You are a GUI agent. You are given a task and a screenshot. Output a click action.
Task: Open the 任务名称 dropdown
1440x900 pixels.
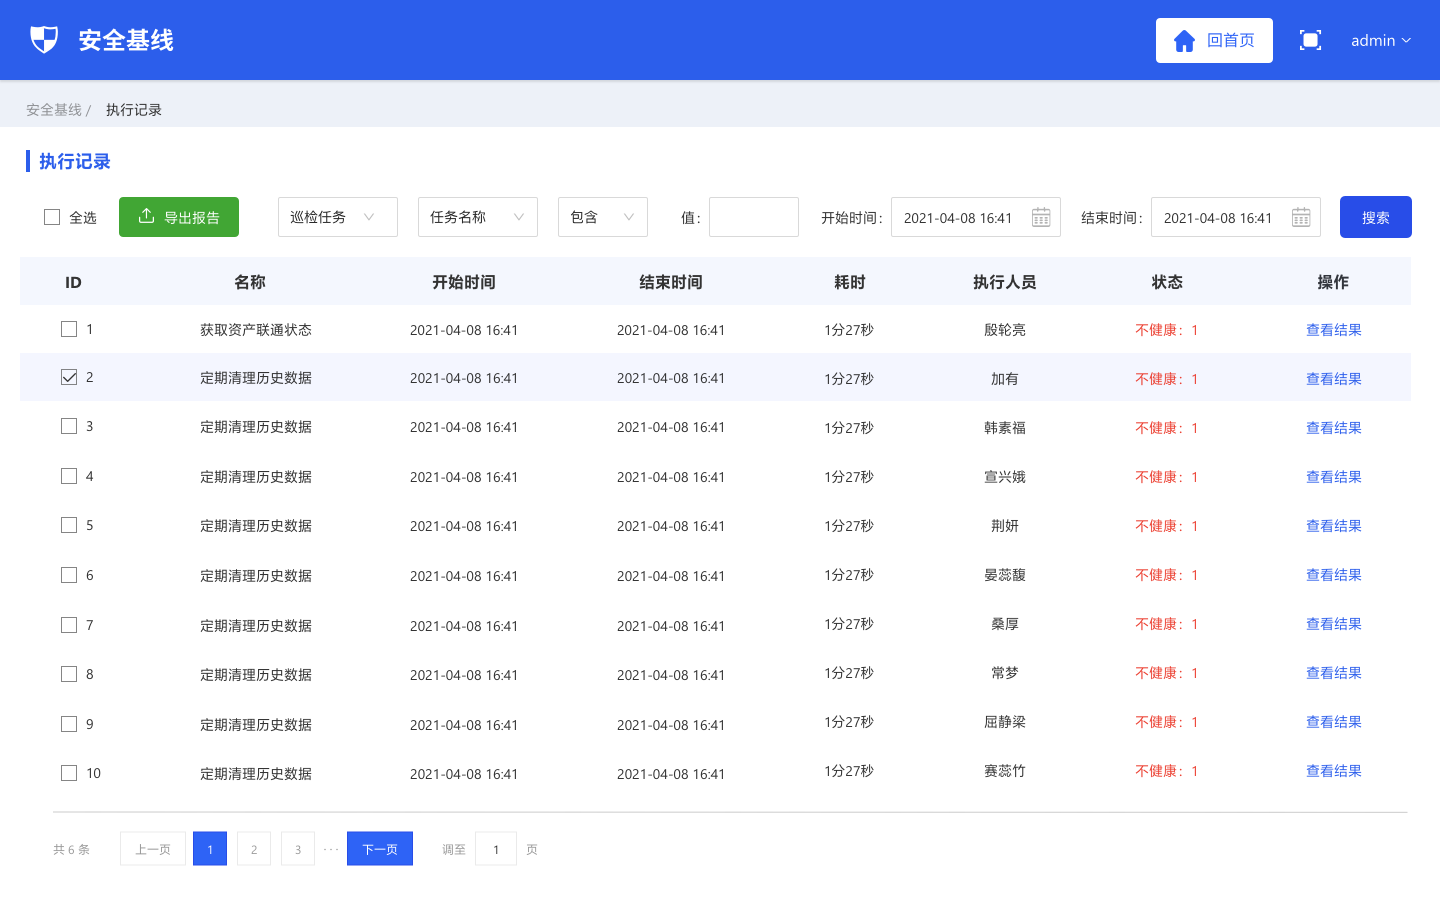point(478,217)
